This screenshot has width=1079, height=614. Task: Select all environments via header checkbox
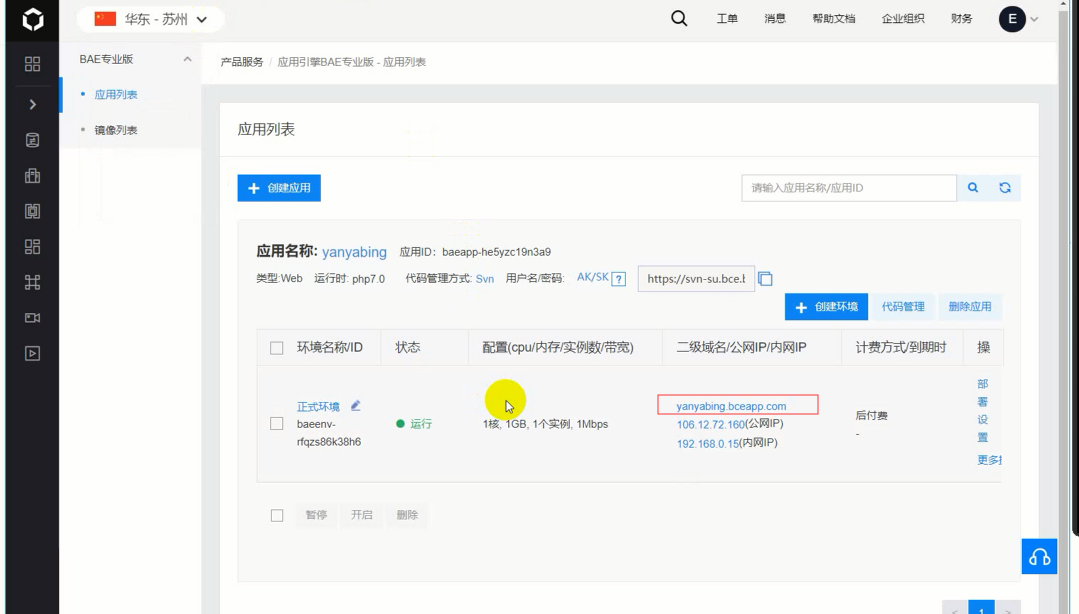pos(278,347)
